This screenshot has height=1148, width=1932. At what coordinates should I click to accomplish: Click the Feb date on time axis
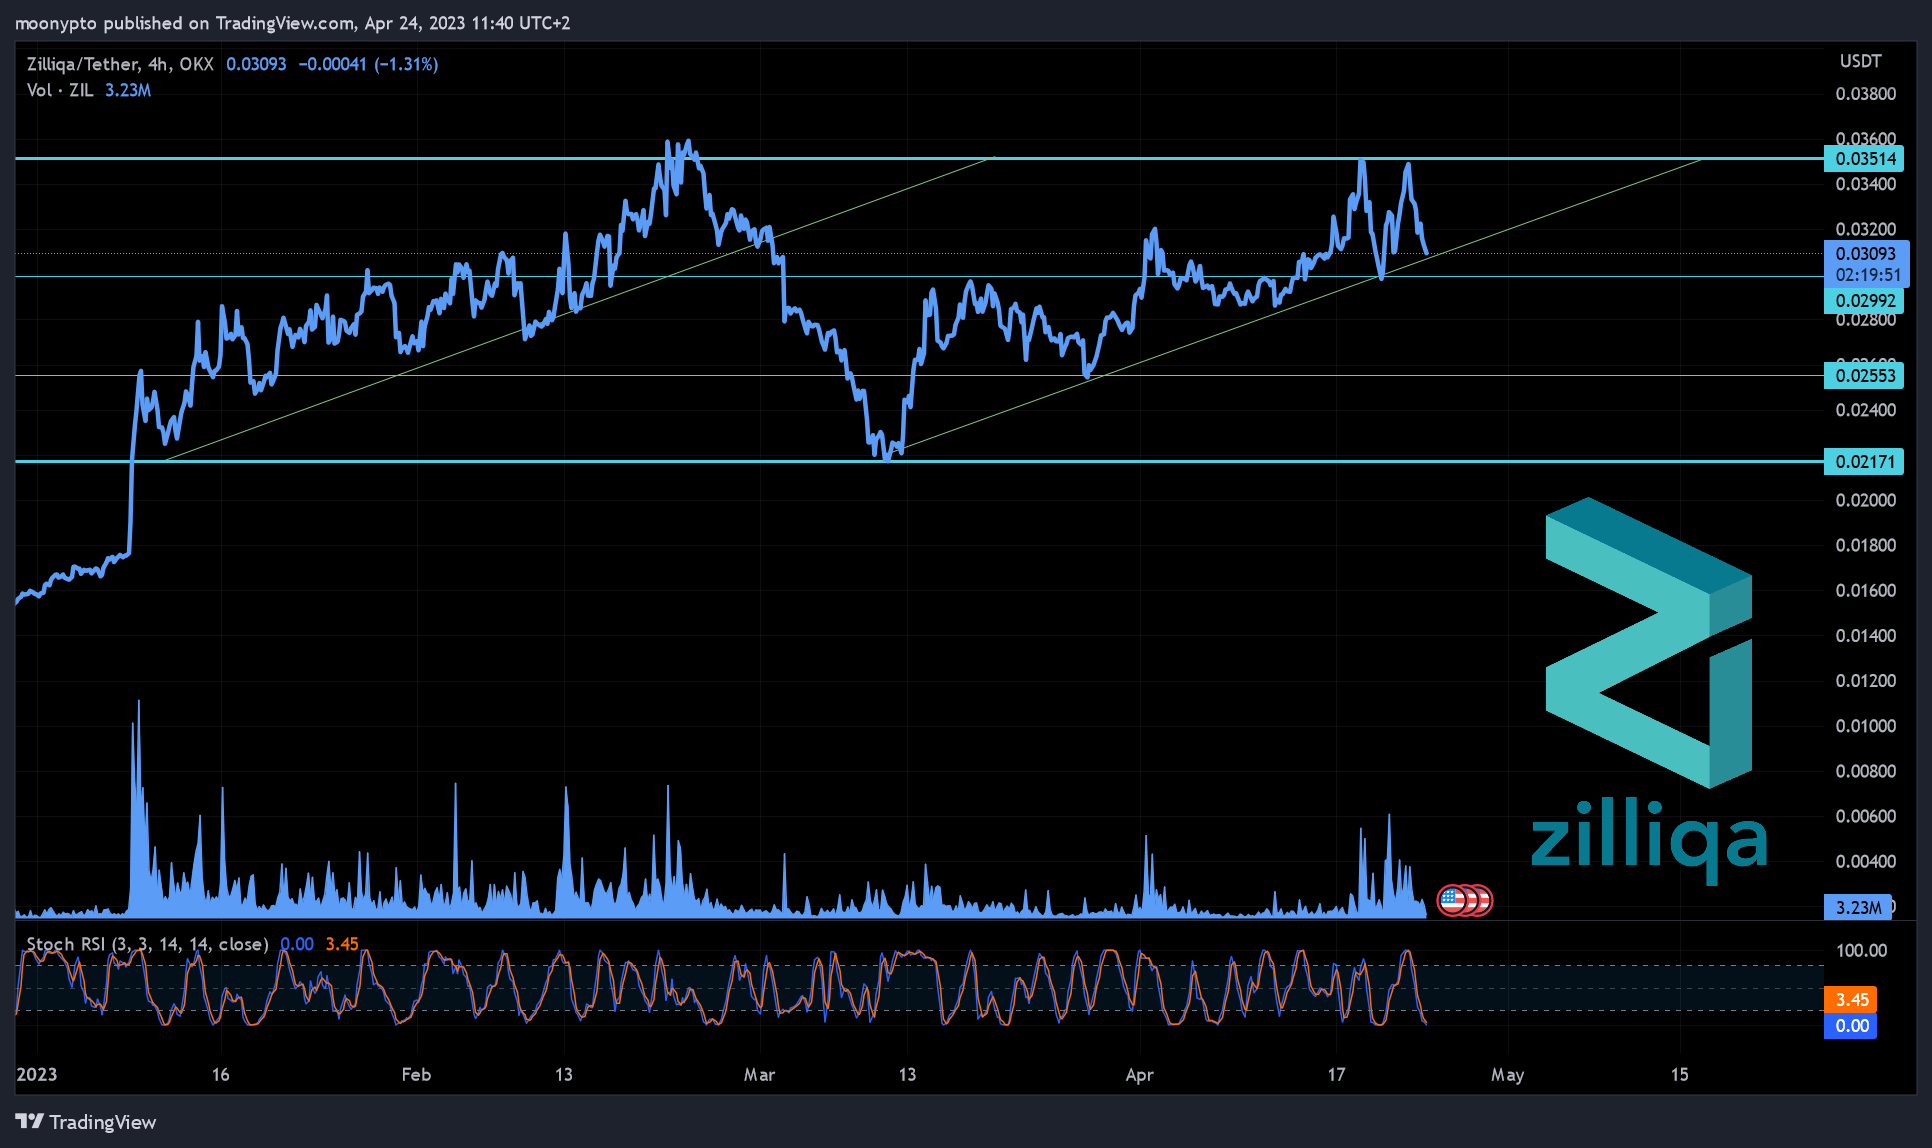point(416,1074)
